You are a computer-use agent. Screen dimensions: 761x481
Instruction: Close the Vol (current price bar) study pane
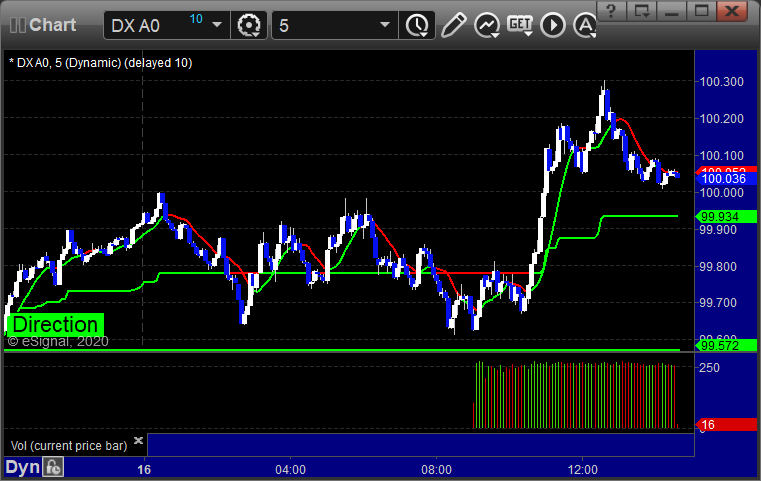pos(138,441)
